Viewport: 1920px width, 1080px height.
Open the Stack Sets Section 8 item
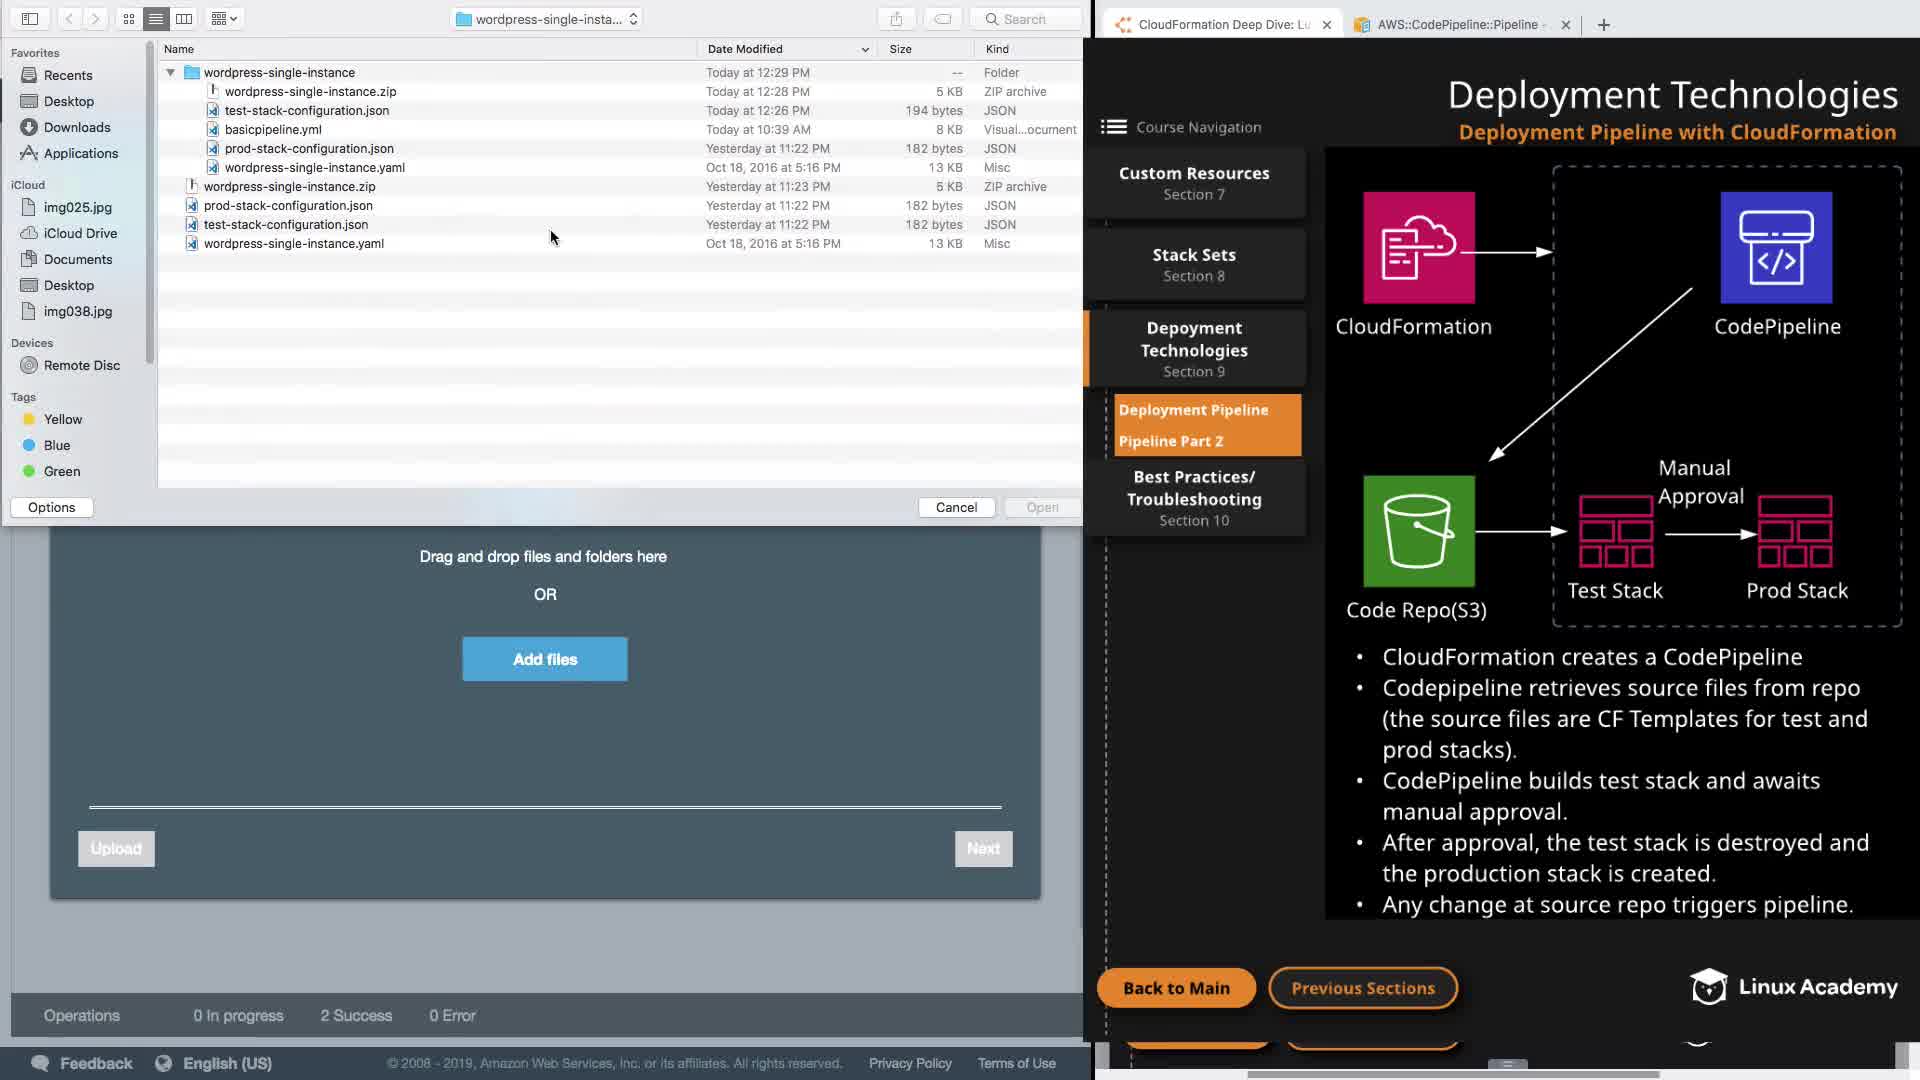[1194, 264]
